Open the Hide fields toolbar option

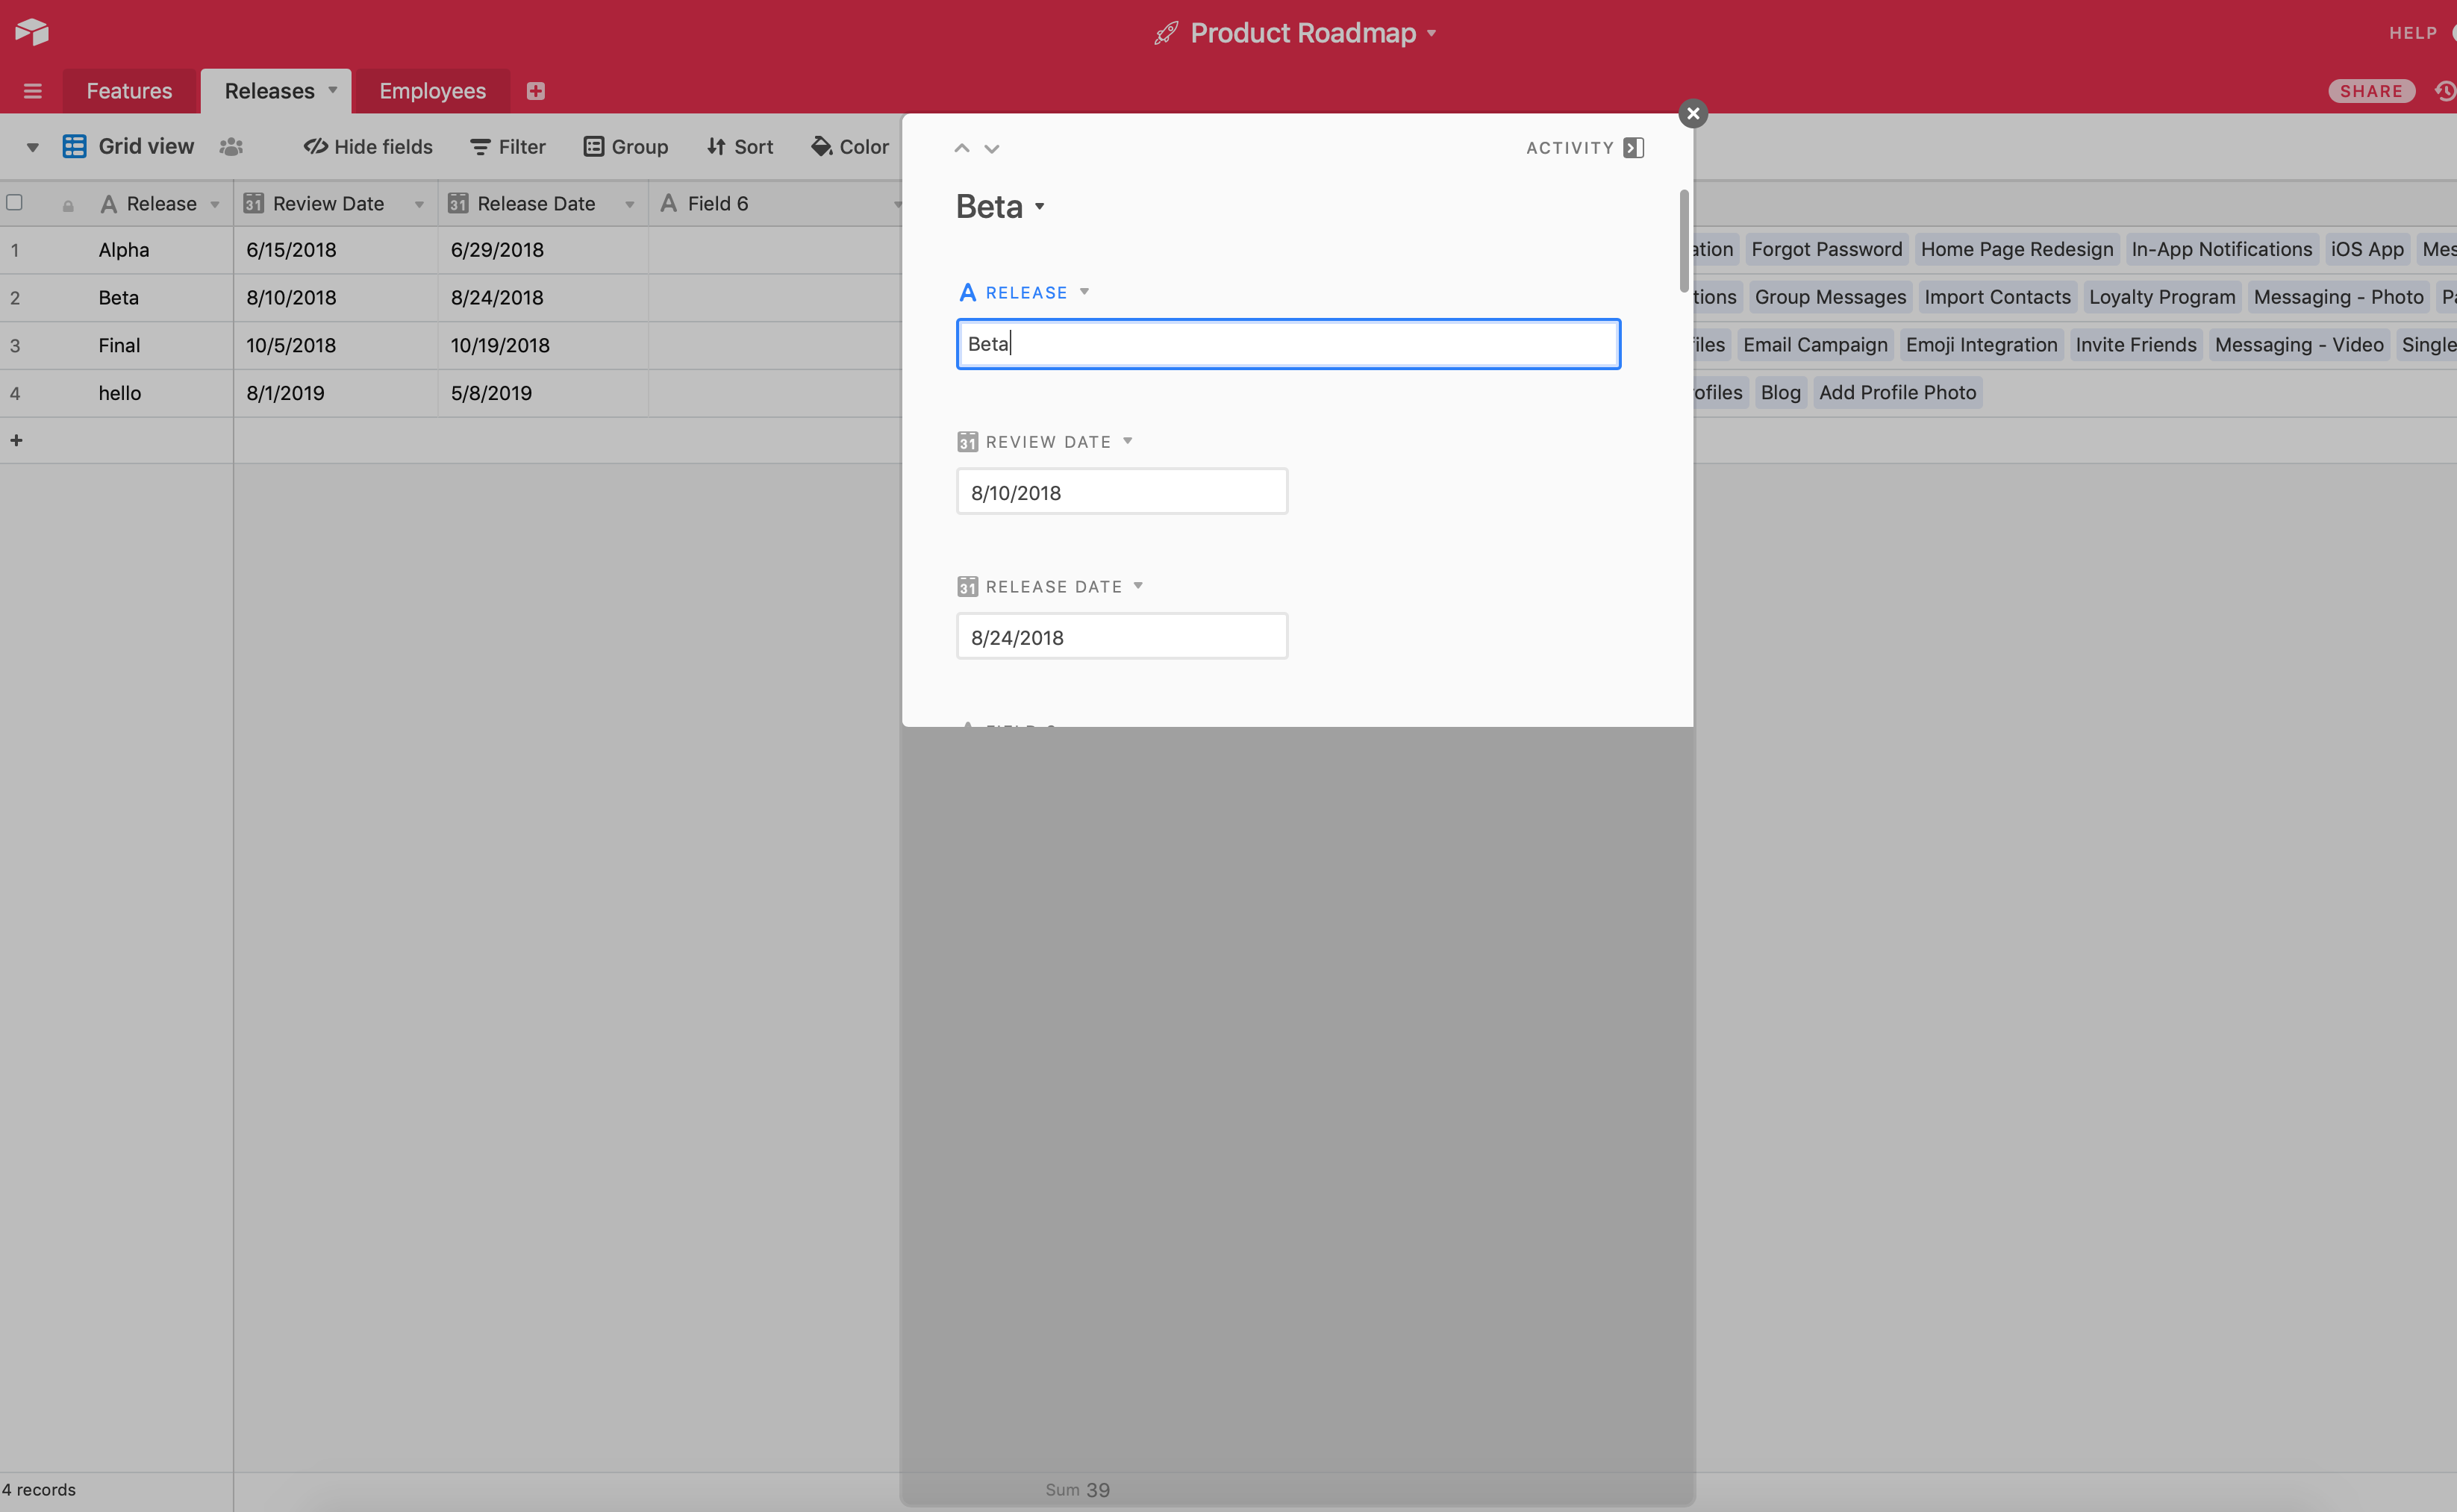pyautogui.click(x=368, y=146)
